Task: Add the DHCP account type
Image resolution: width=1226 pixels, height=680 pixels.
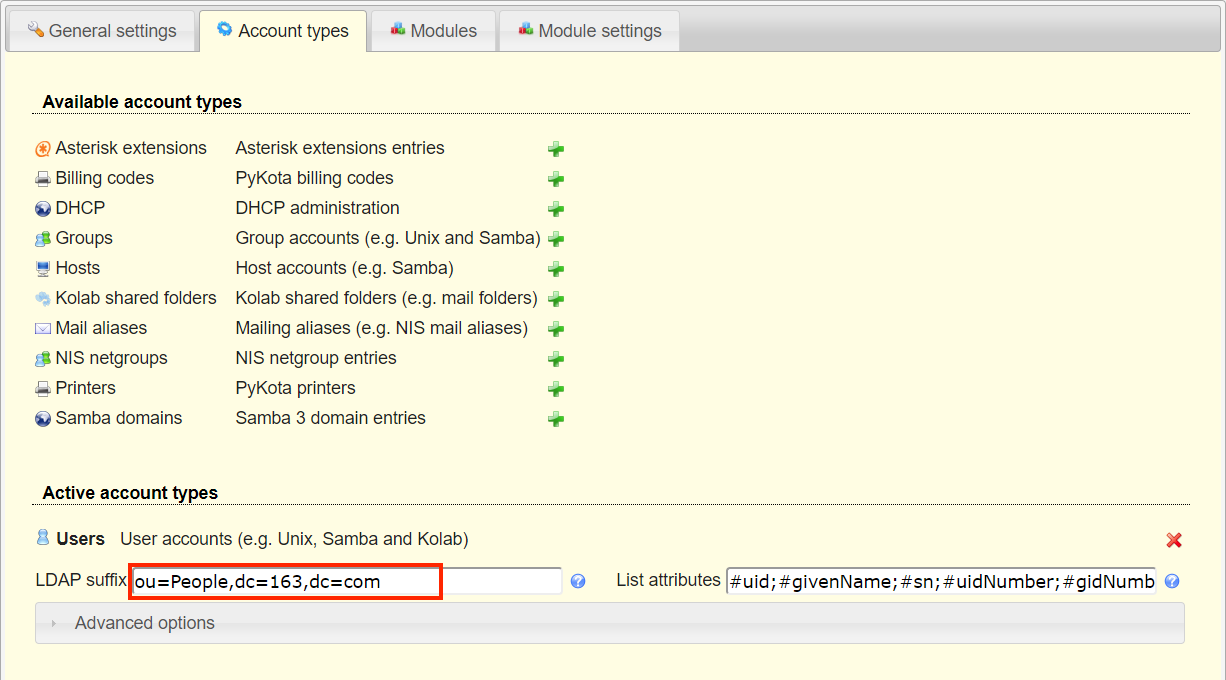Action: [556, 209]
